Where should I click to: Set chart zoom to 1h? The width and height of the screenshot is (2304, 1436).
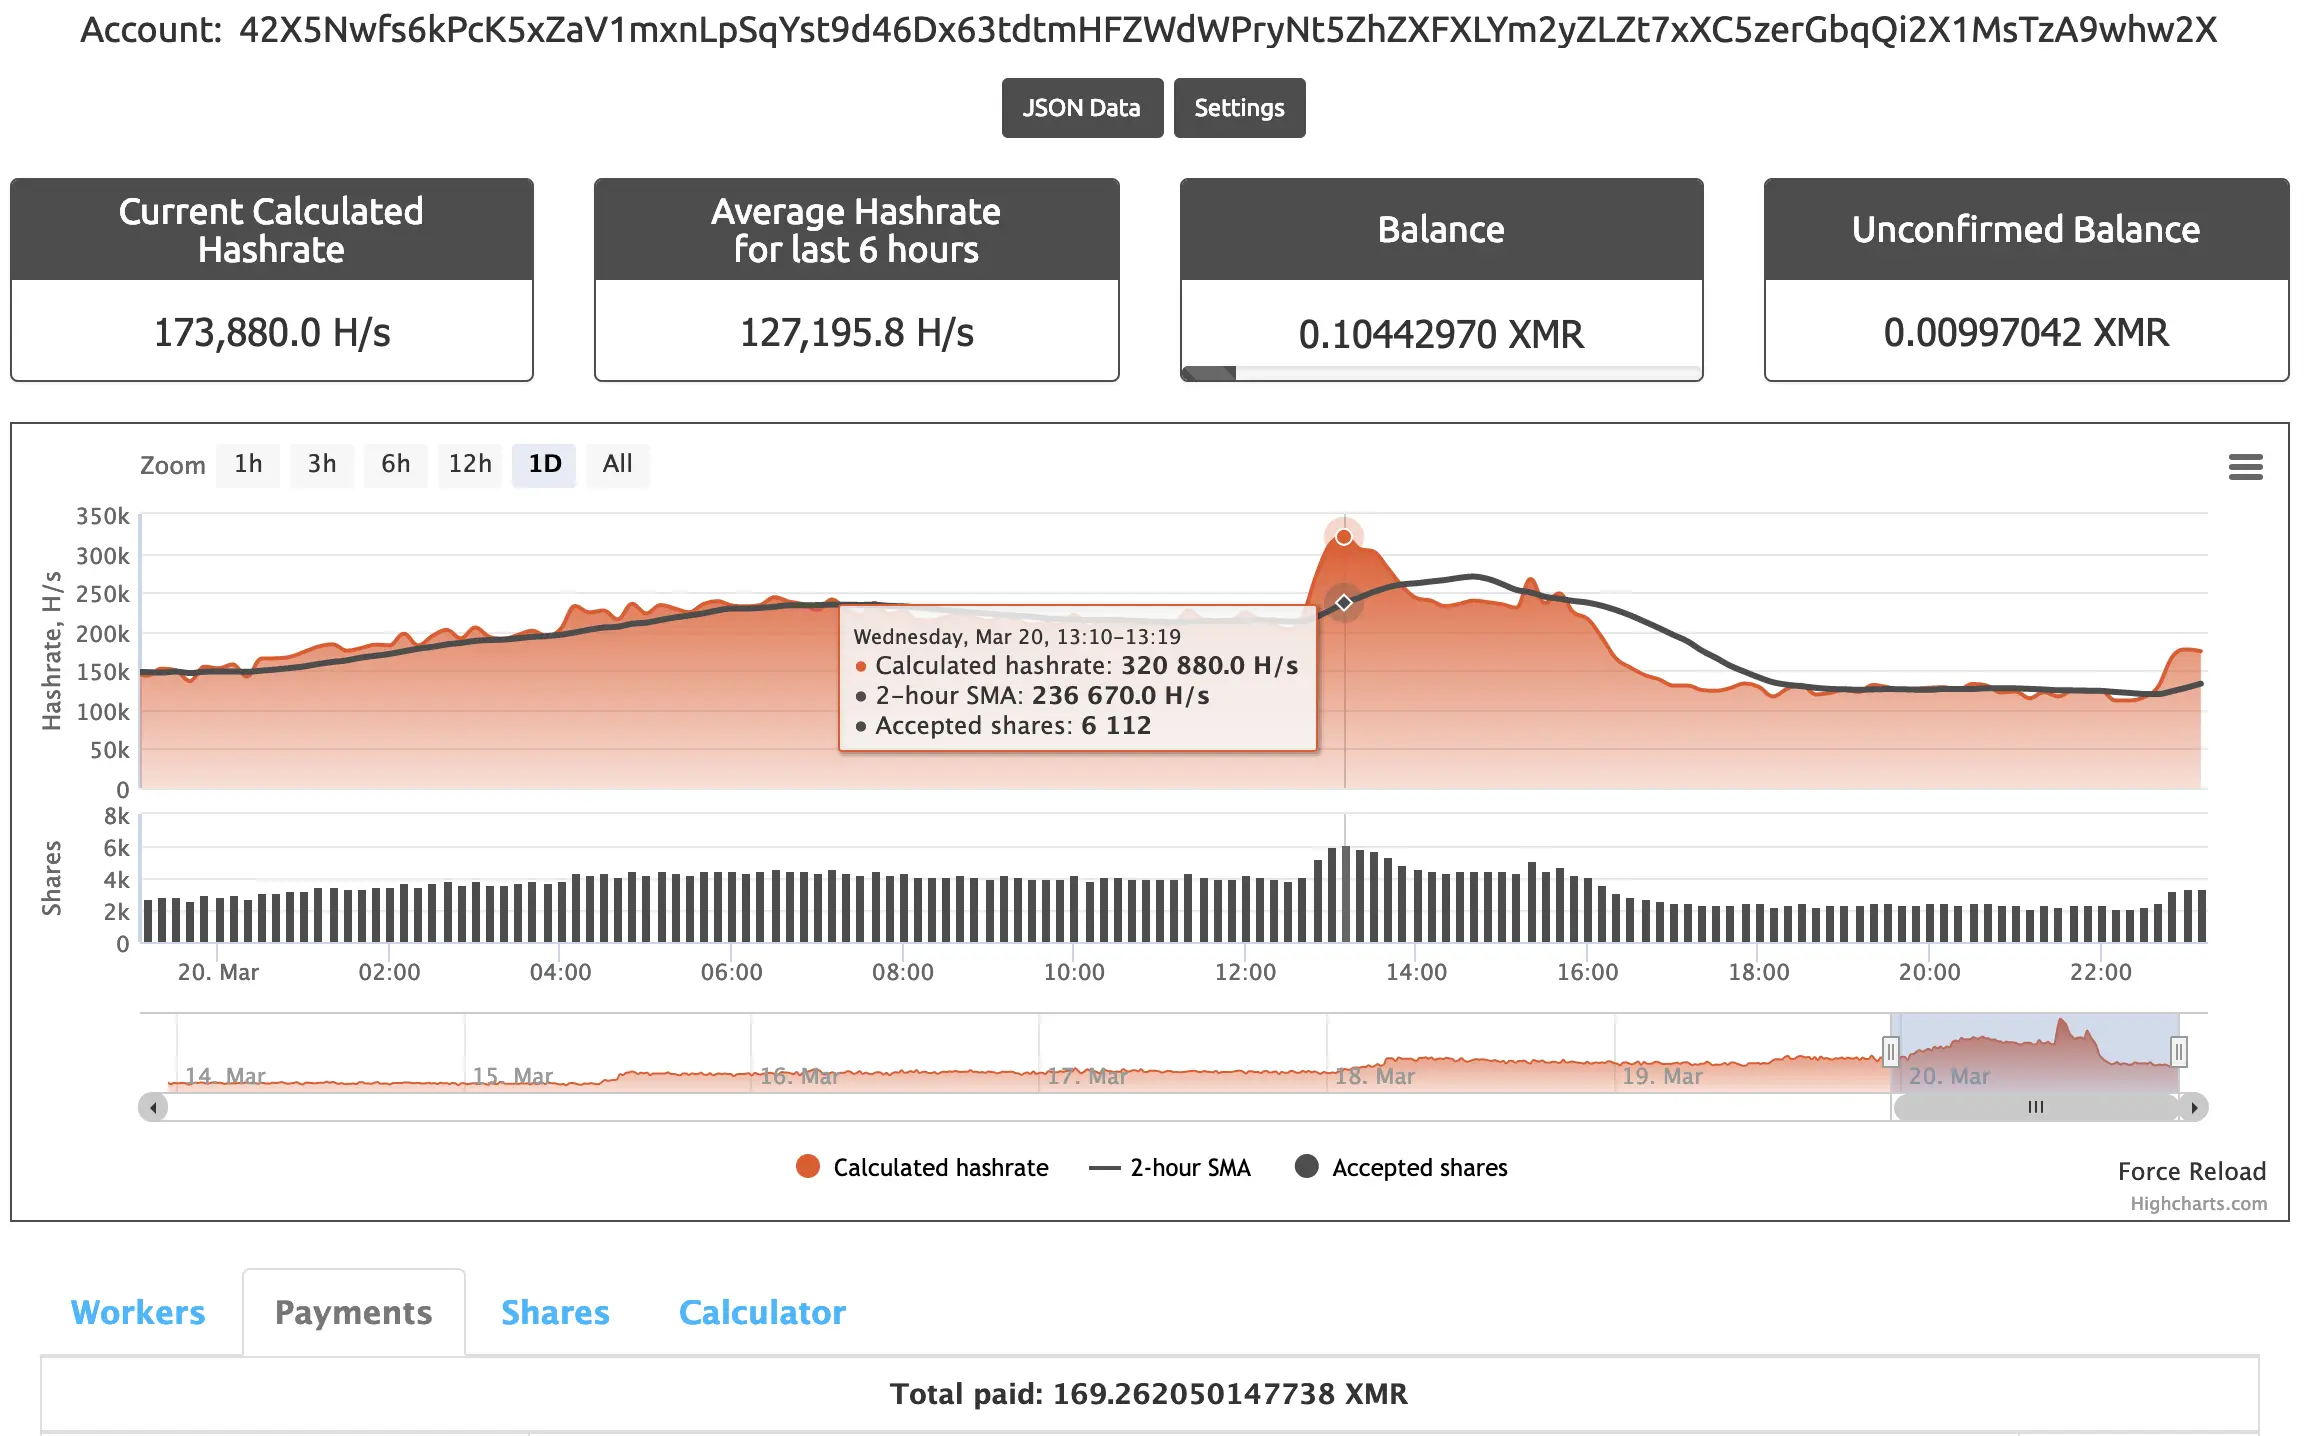(x=248, y=464)
